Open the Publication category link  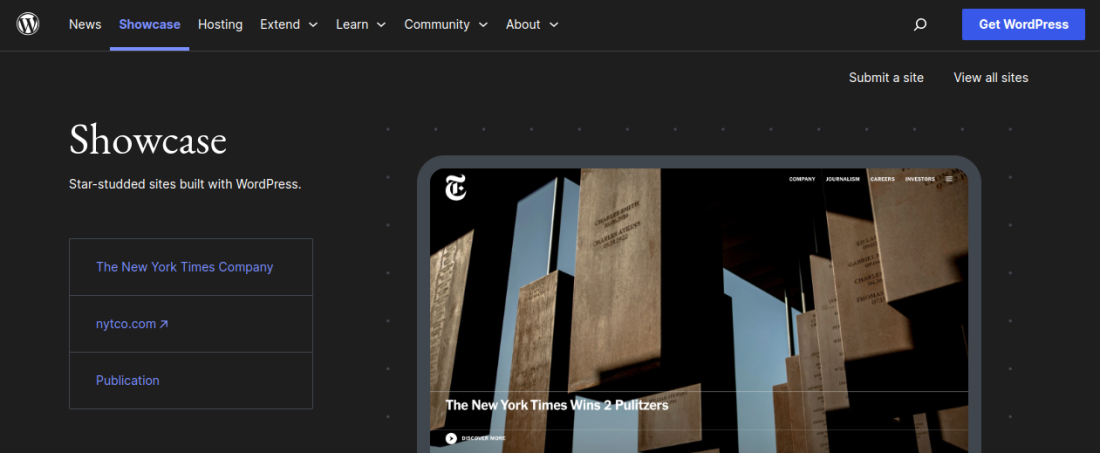(128, 381)
